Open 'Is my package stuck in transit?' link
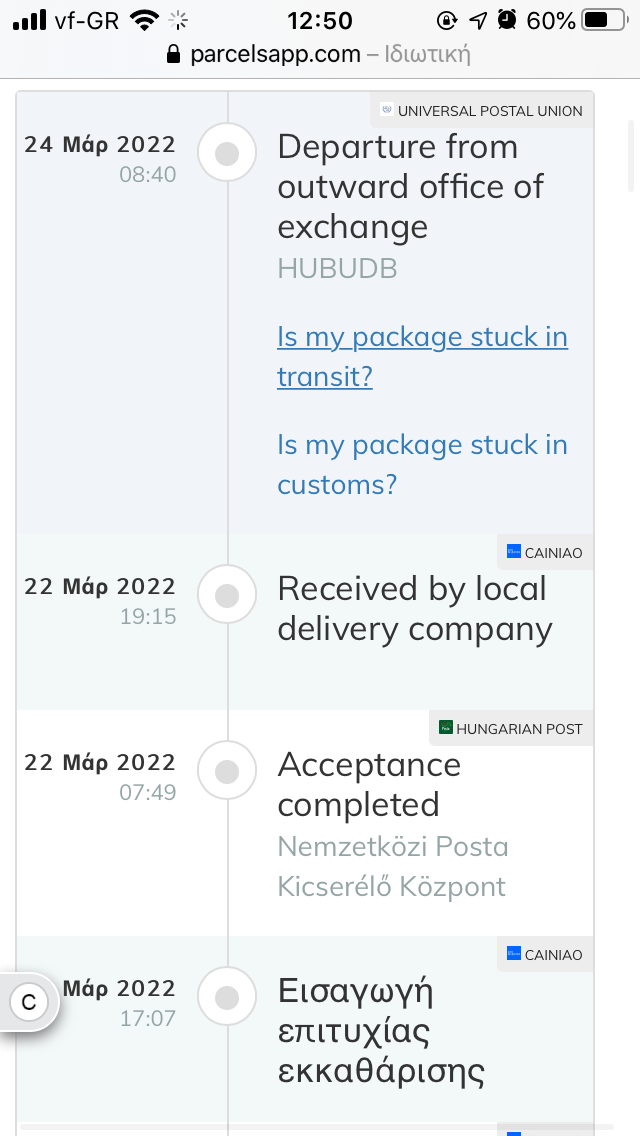The height and width of the screenshot is (1136, 640). click(422, 356)
